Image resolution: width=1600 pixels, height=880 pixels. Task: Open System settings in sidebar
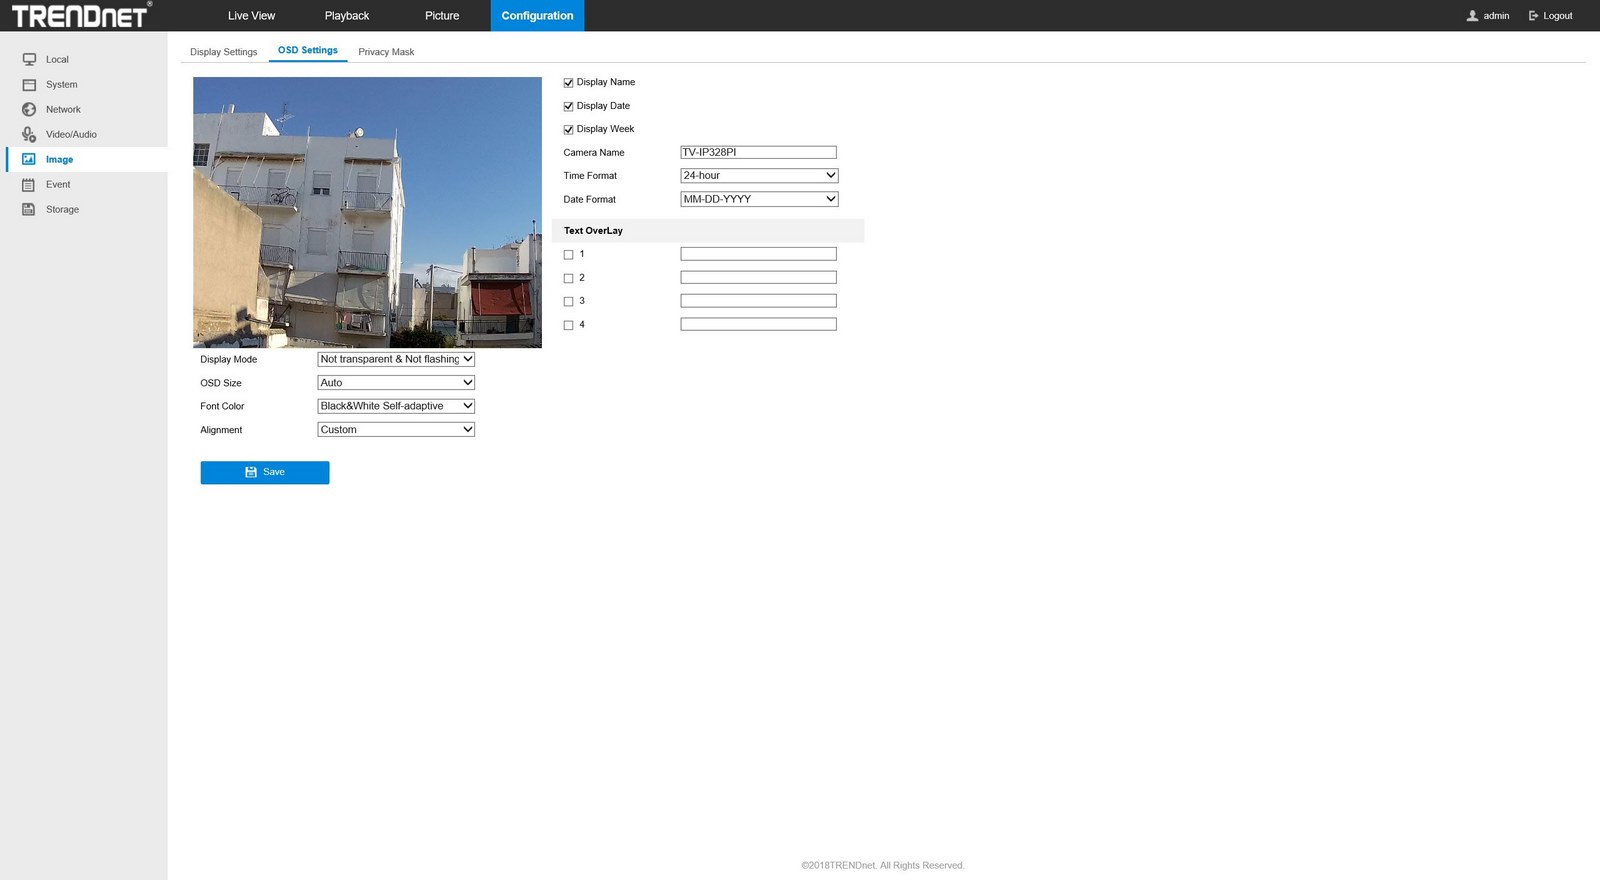[62, 85]
